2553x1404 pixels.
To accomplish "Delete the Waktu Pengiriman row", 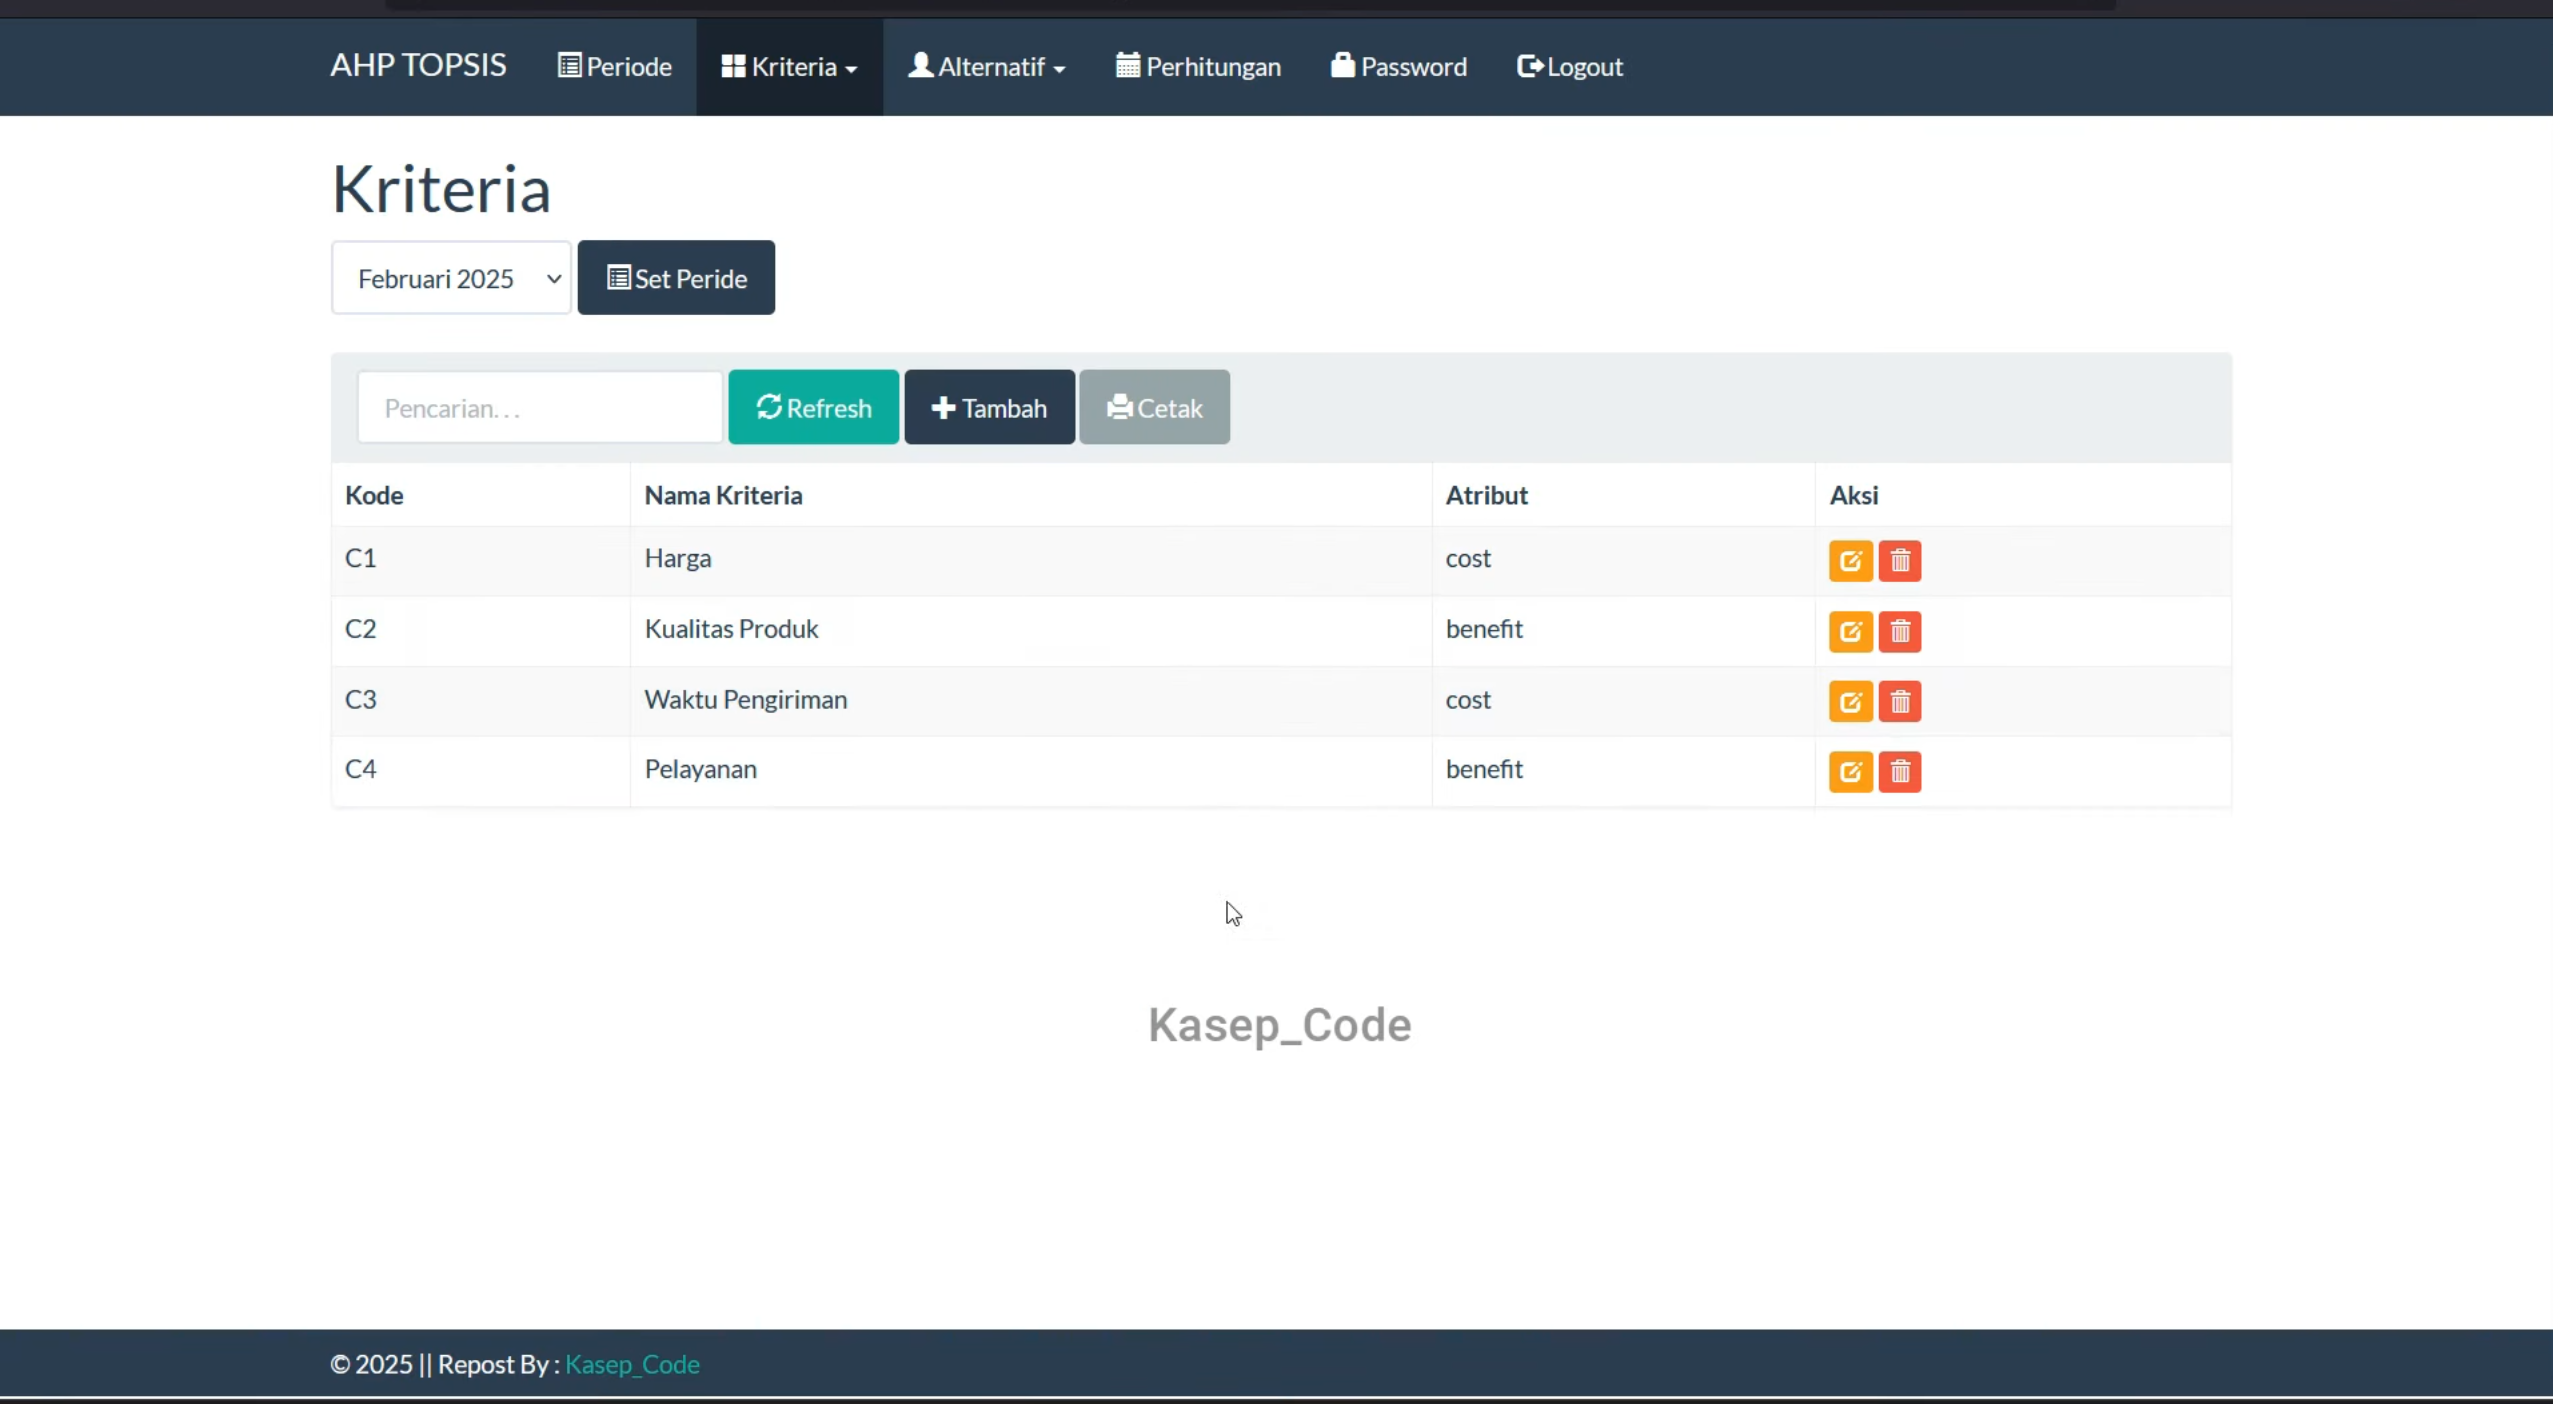I will point(1899,702).
